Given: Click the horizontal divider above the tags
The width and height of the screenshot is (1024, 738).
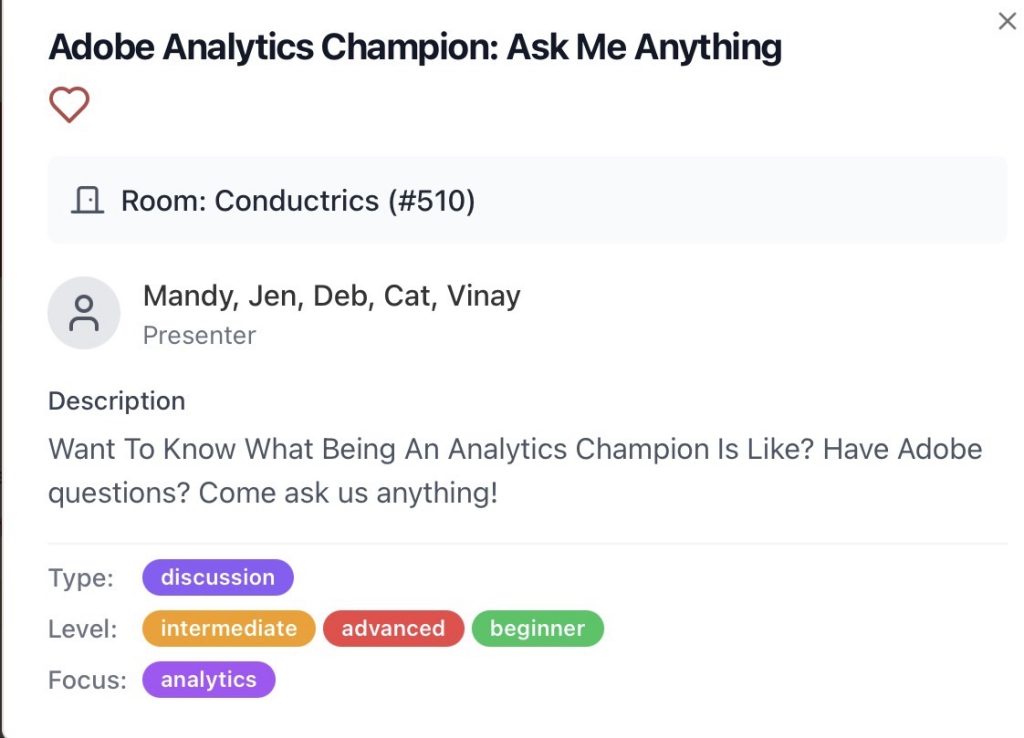Looking at the screenshot, I should pyautogui.click(x=527, y=544).
